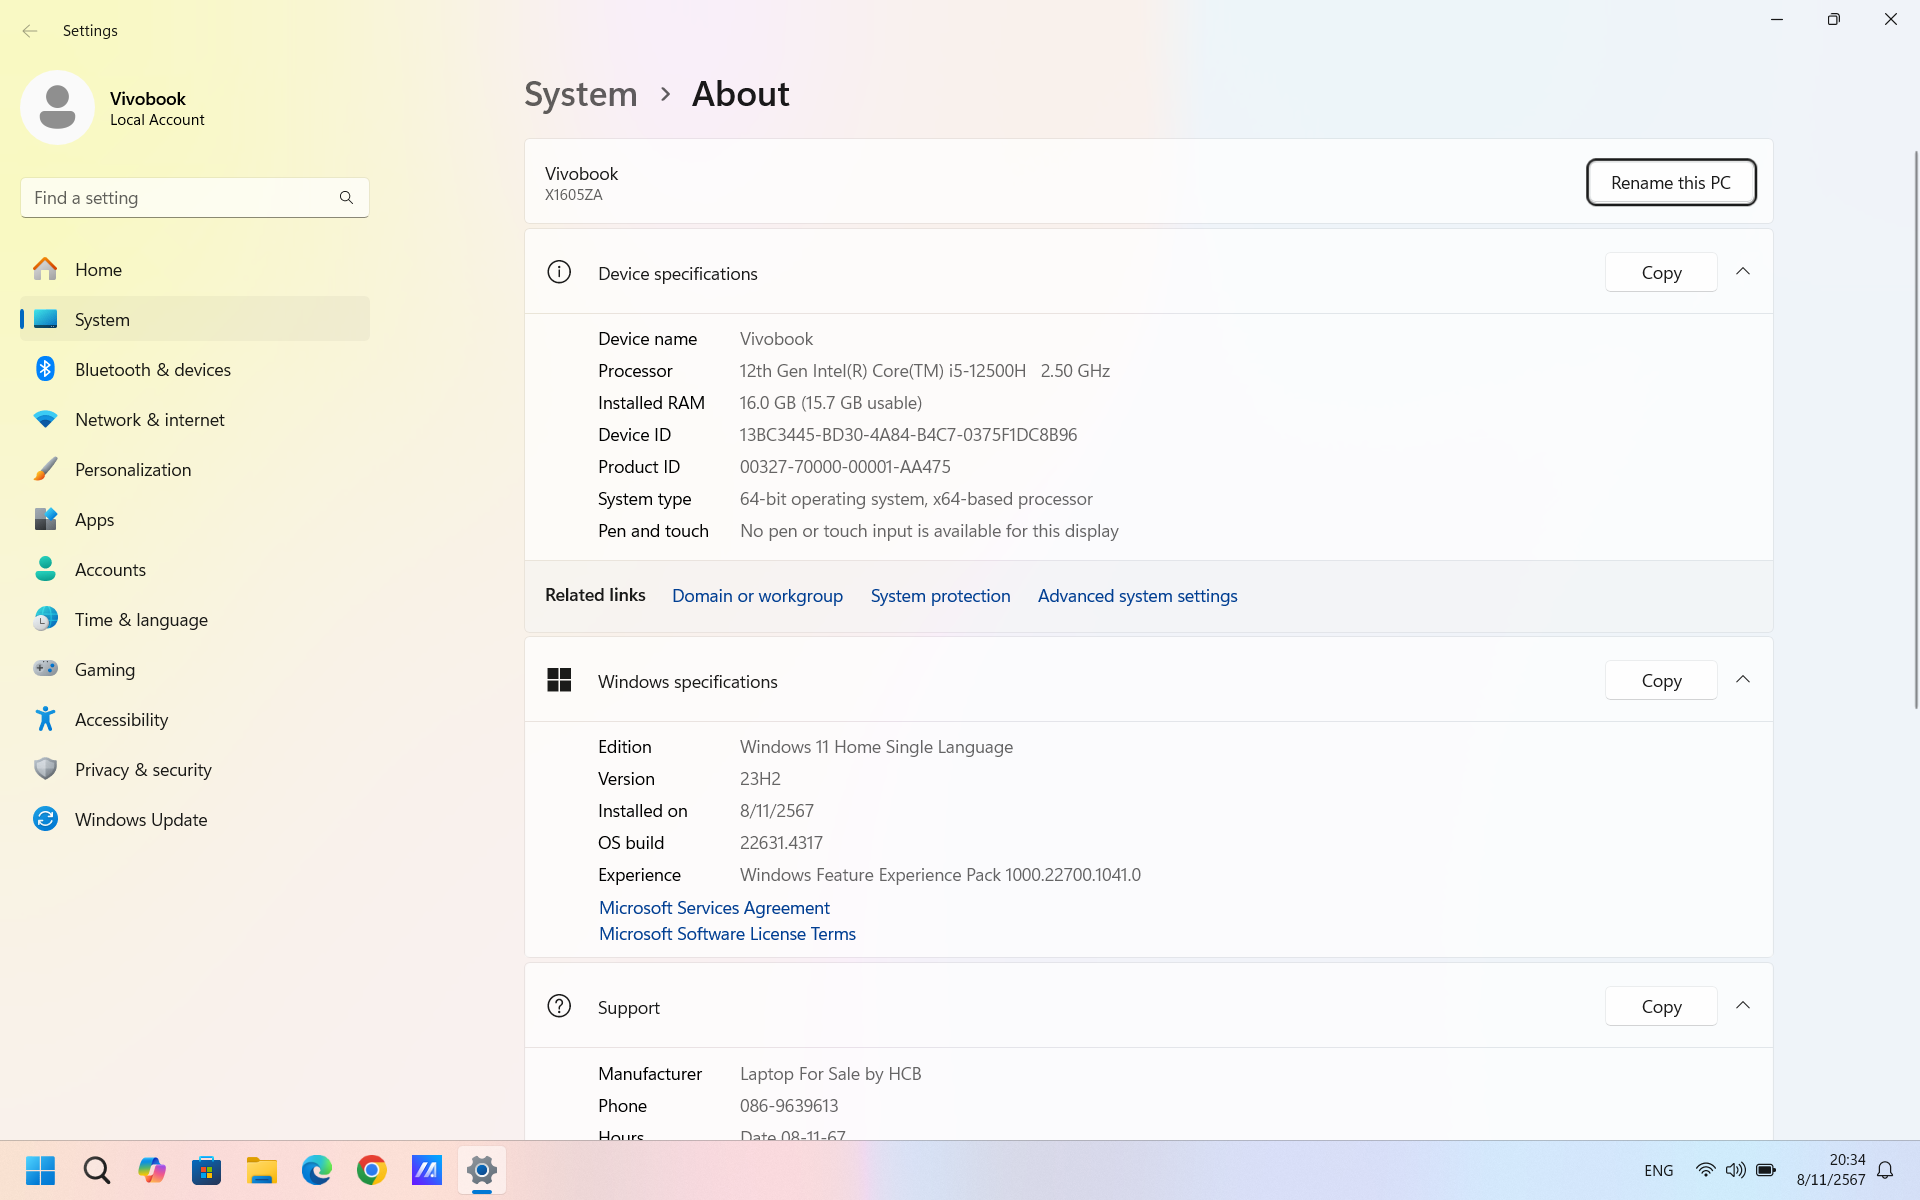Open Personalization settings

click(195, 469)
